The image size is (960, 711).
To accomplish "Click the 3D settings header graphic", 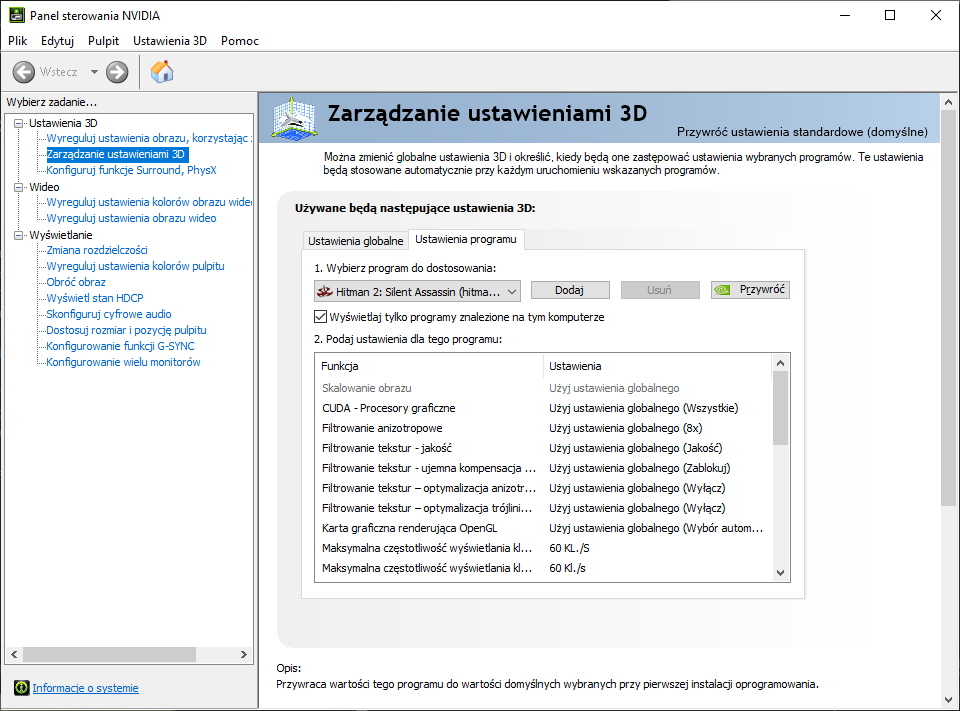I will pos(294,119).
